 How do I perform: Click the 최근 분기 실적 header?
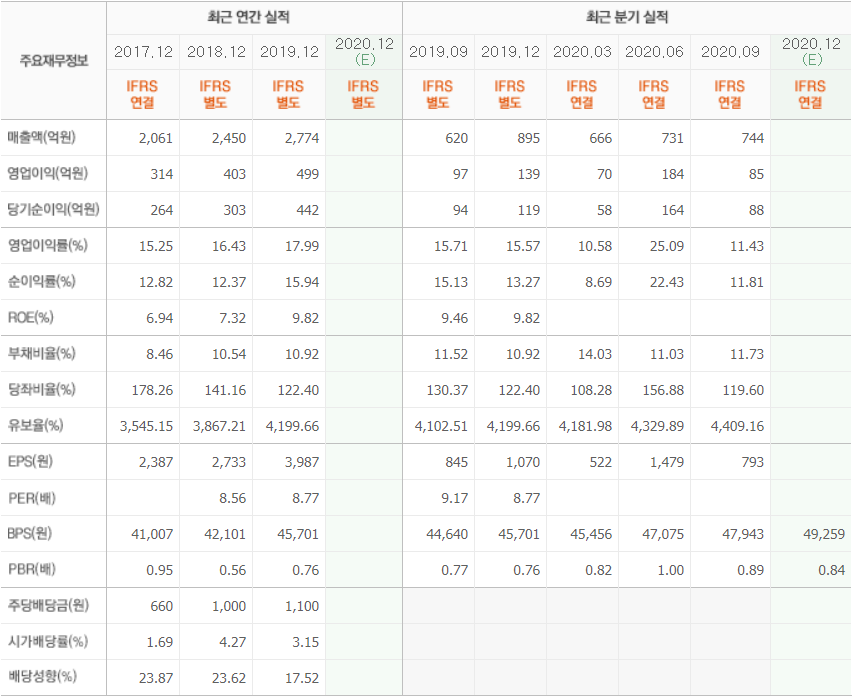(626, 17)
